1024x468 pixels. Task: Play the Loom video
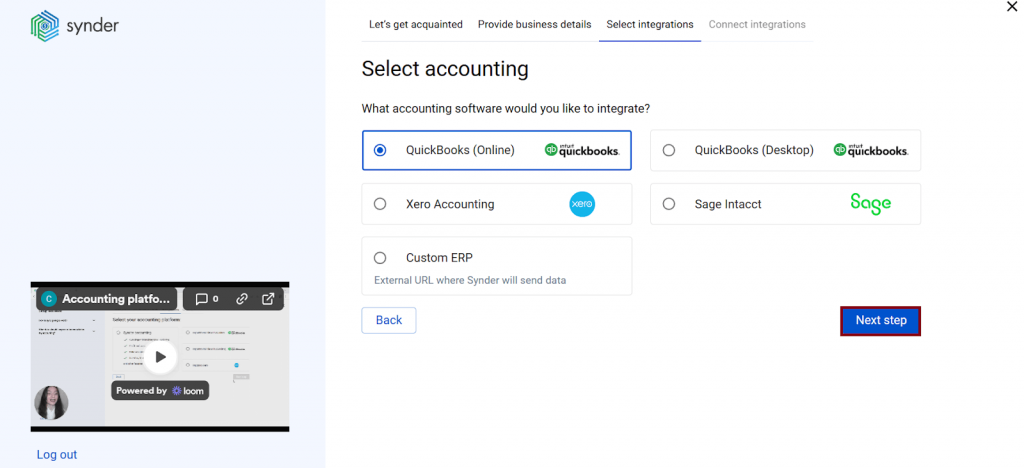coord(159,356)
